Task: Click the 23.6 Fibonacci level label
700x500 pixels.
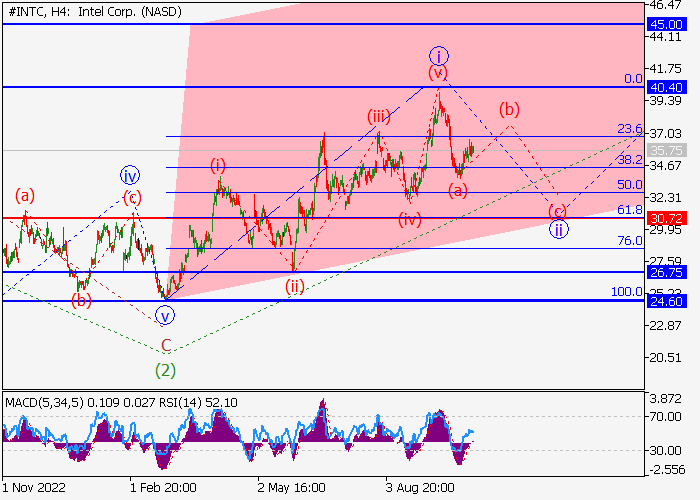Action: (630, 129)
